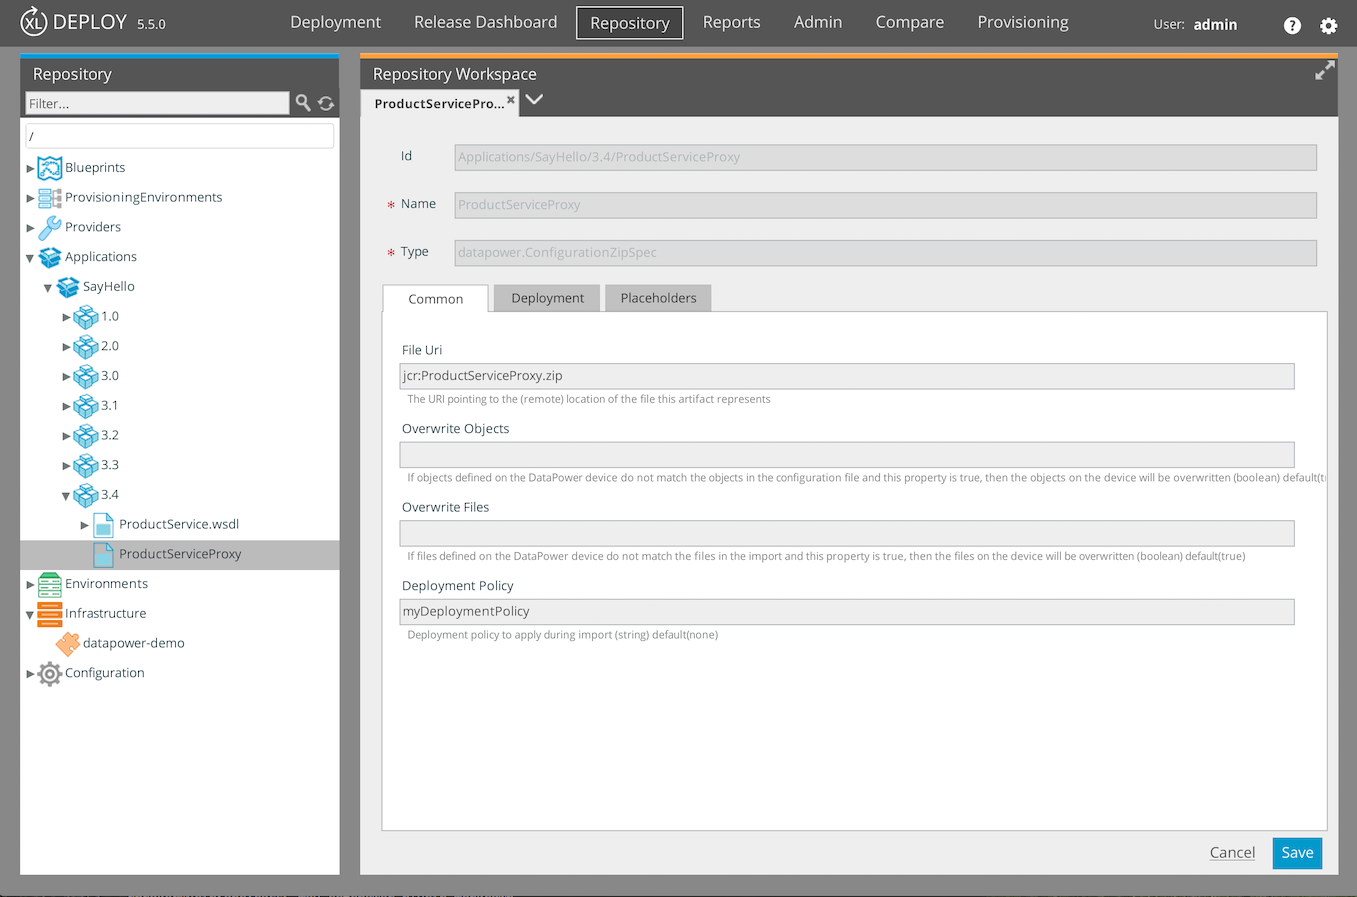Click the Configuration gear icon
Viewport: 1357px width, 897px height.
50,674
